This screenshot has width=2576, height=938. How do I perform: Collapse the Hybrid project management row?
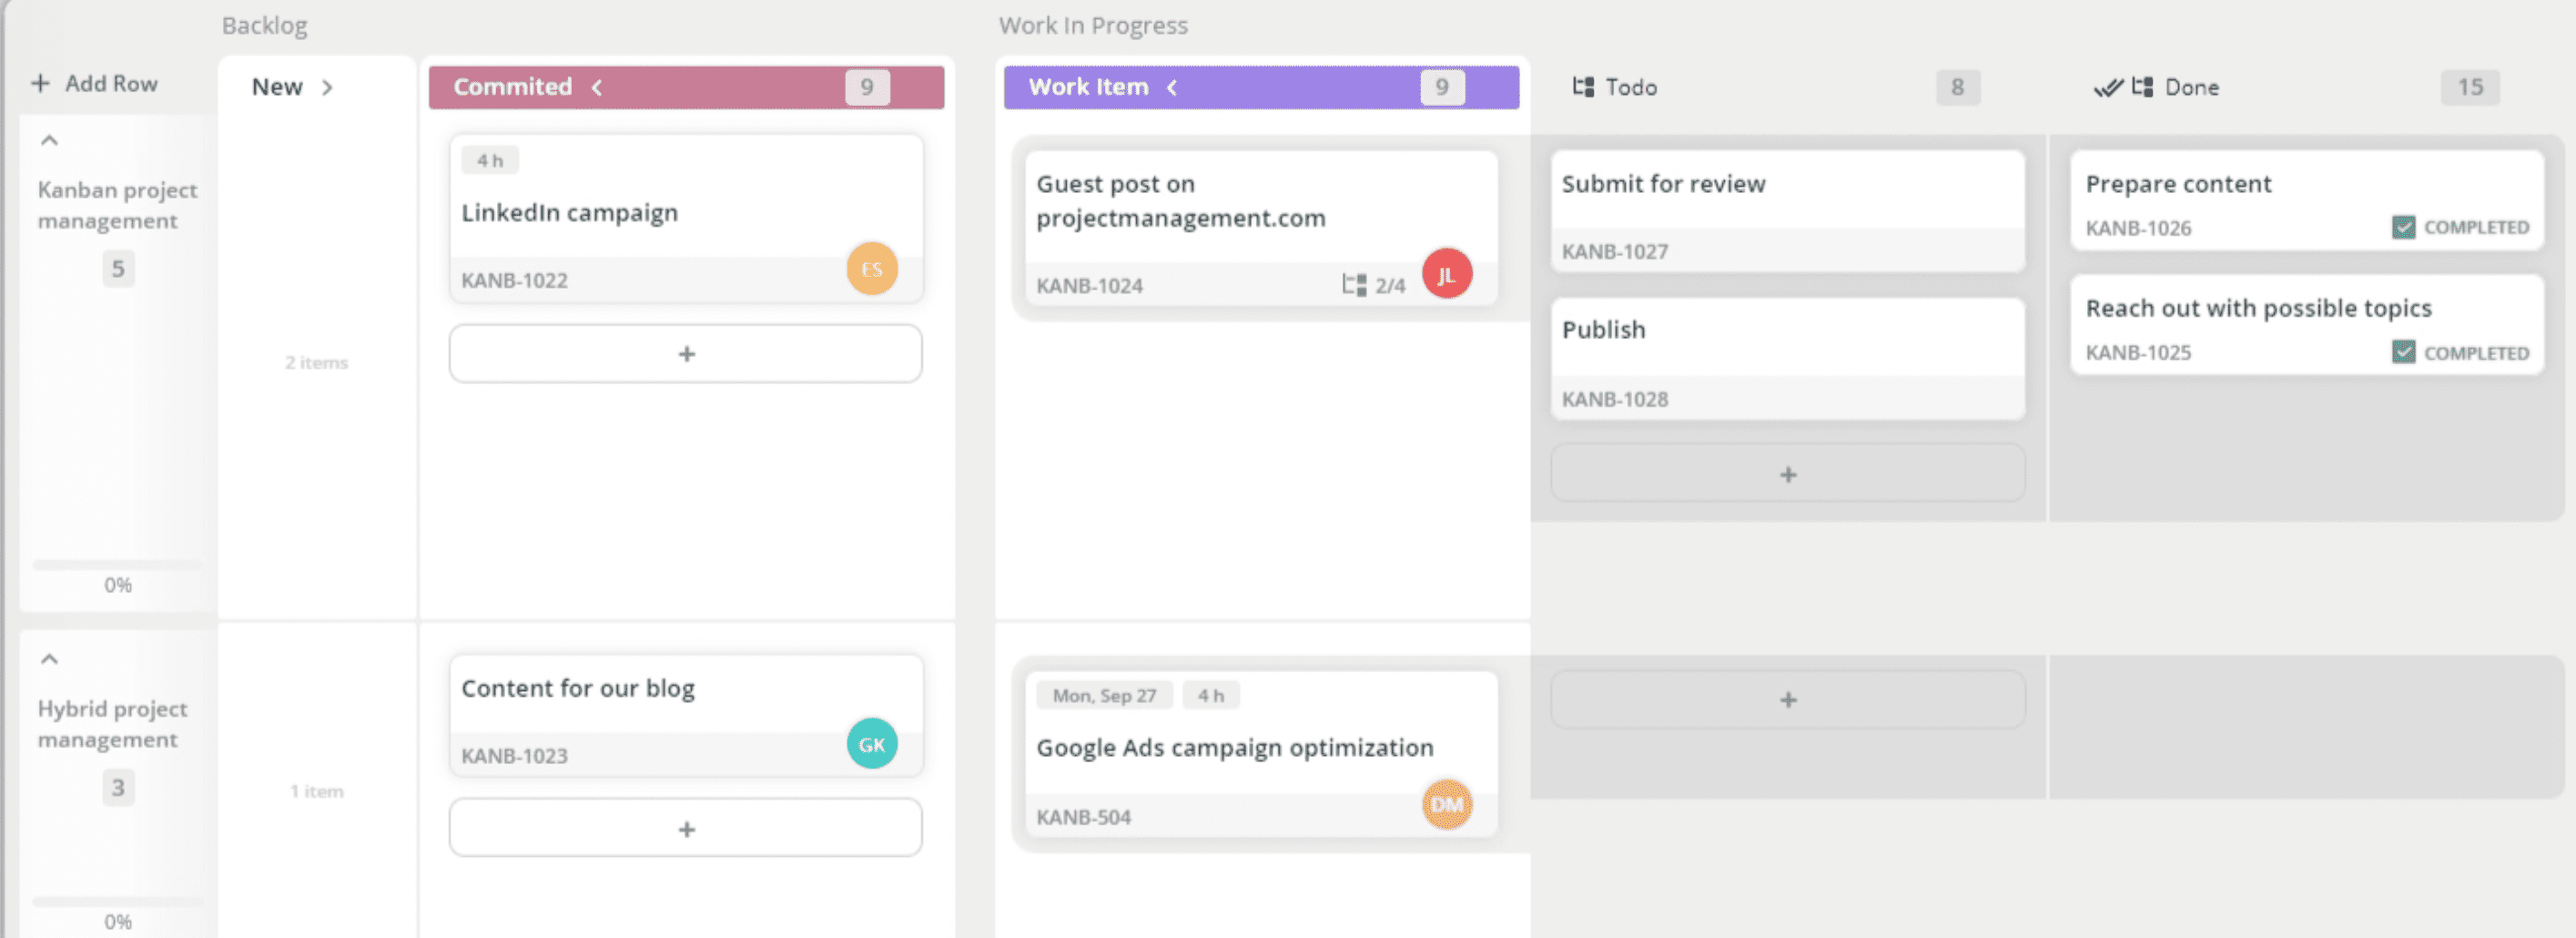pyautogui.click(x=49, y=659)
